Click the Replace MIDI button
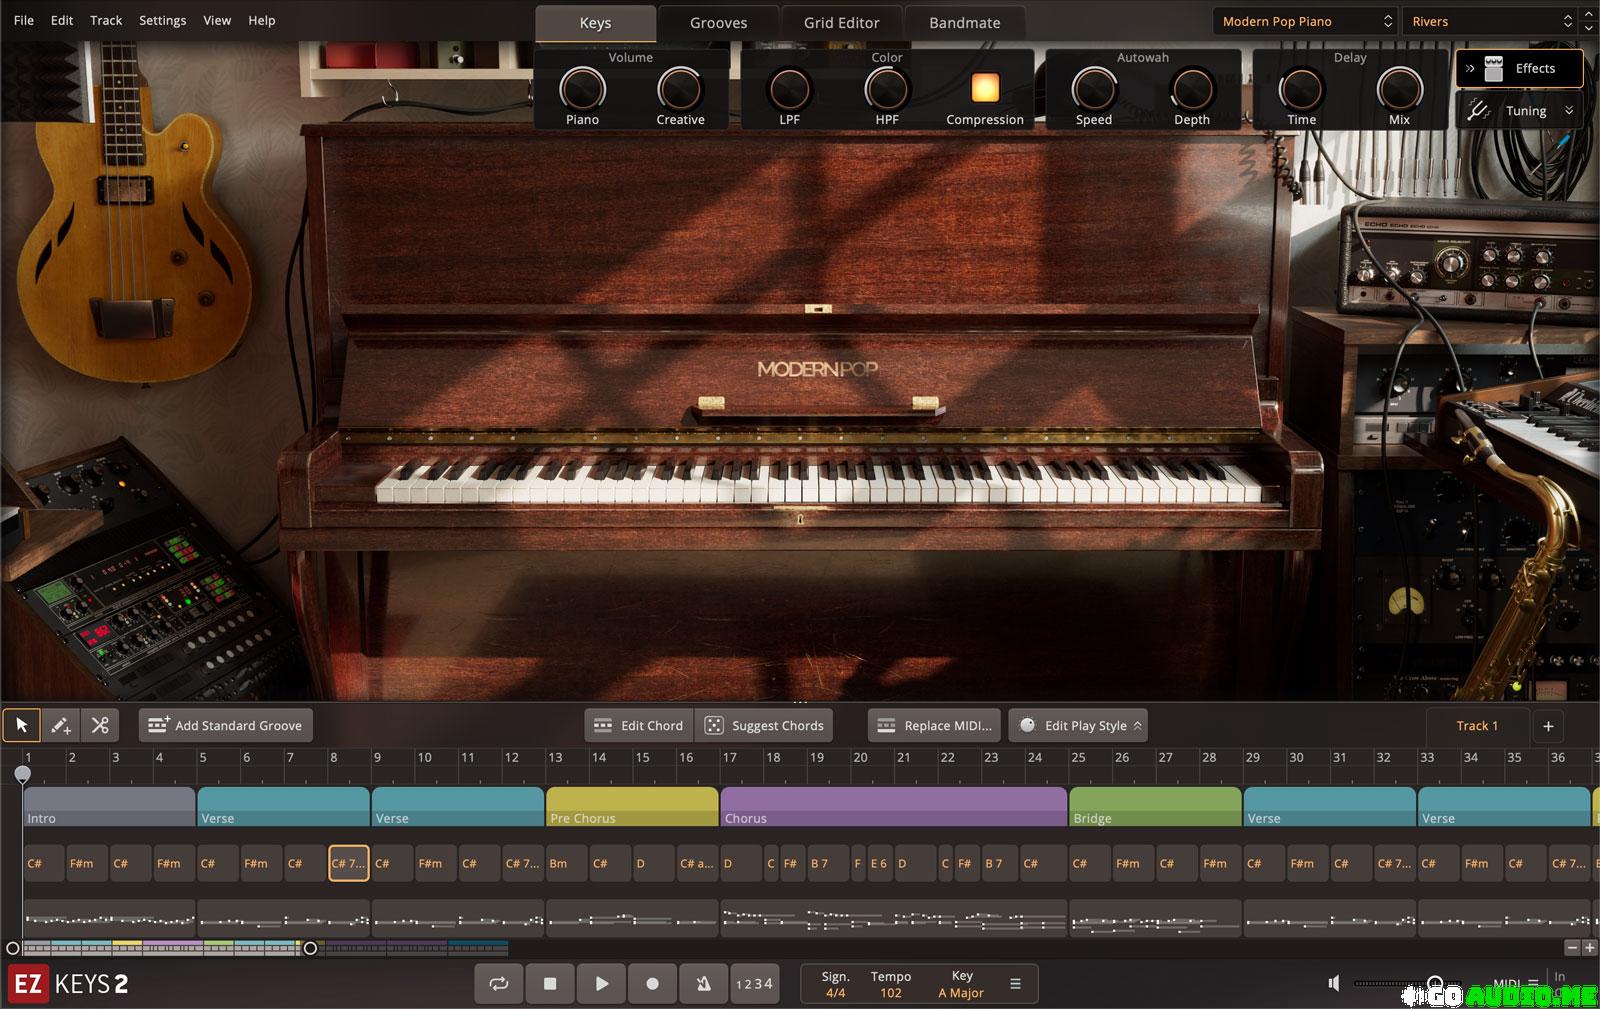Viewport: 1600px width, 1009px height. pos(934,725)
